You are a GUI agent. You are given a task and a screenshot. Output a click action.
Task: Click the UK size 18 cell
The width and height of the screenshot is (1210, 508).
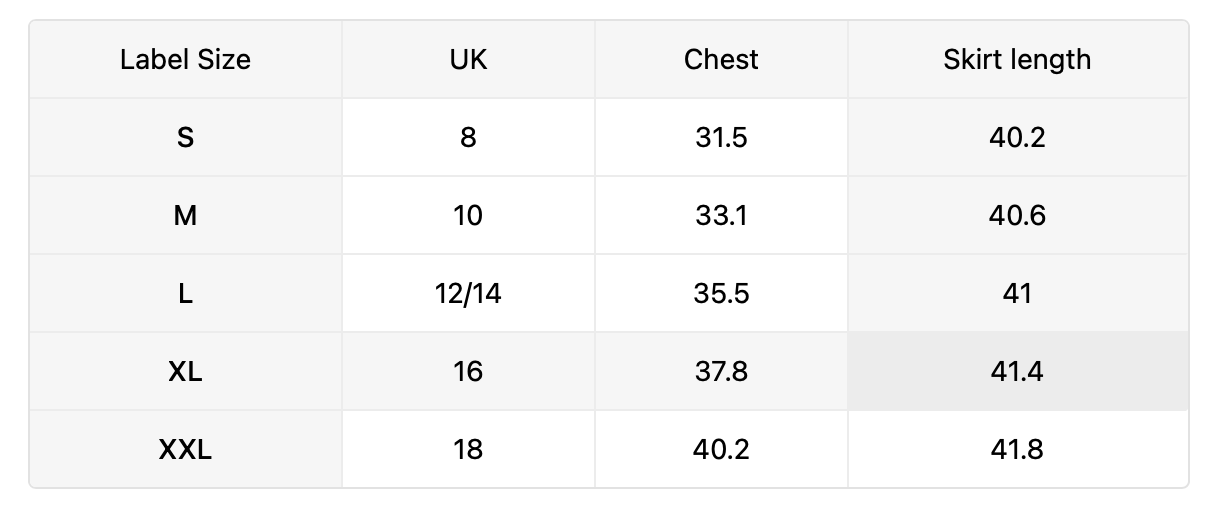pos(468,449)
